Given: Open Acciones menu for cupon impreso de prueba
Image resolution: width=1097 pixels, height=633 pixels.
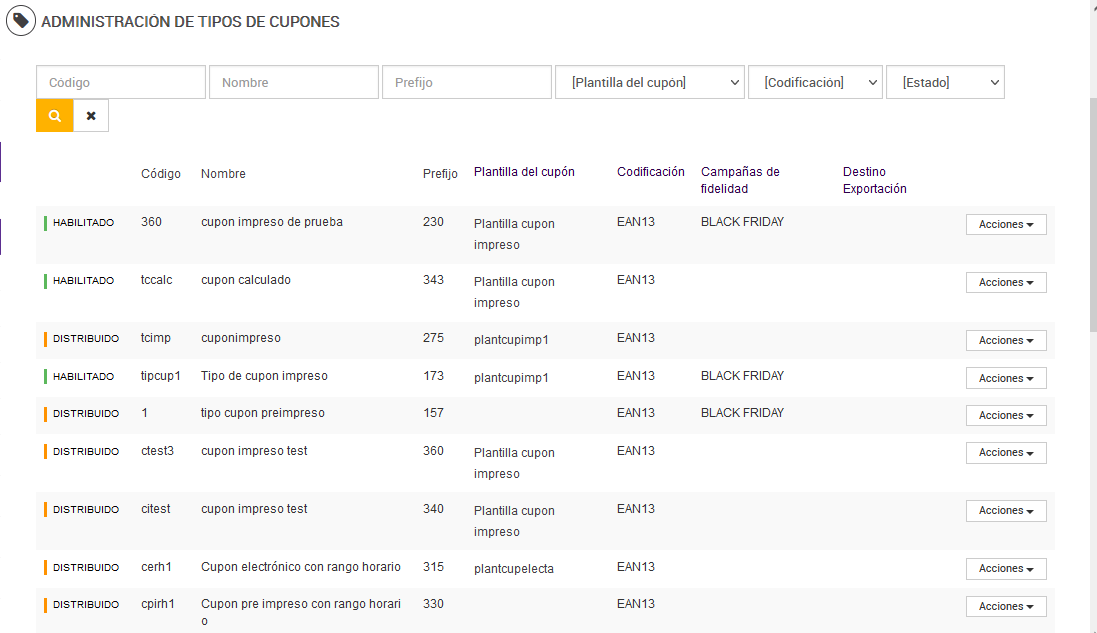Looking at the screenshot, I should tap(1006, 225).
